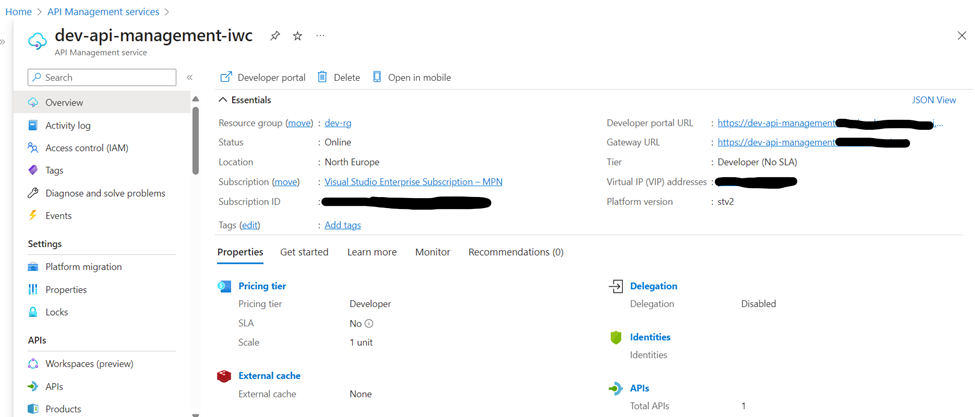
Task: Click the Identities shield icon
Action: 616,337
